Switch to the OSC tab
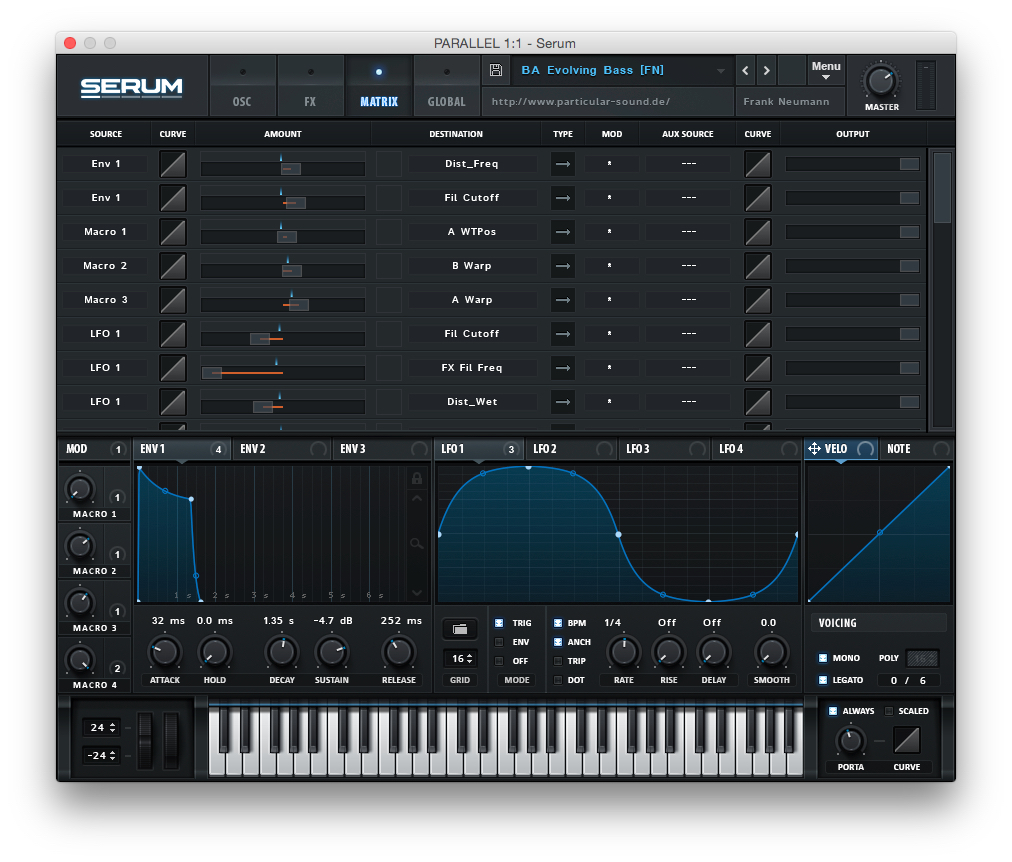The height and width of the screenshot is (862, 1012). point(243,86)
